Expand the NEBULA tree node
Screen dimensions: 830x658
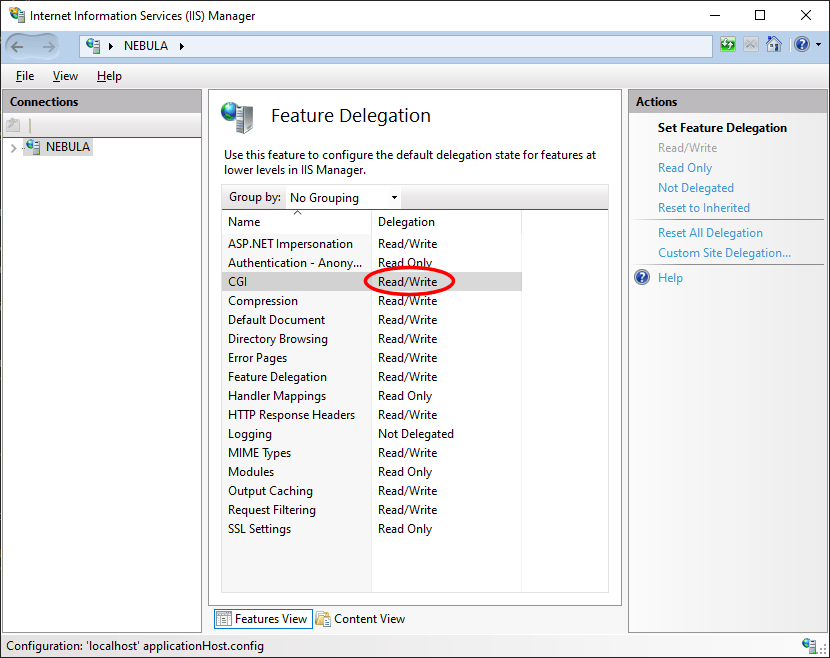coord(13,148)
